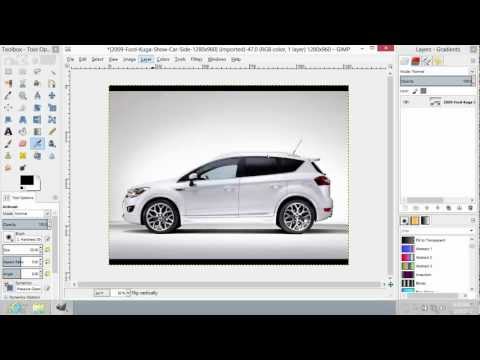Switch to the Patterns tab in lower dock
The height and width of the screenshot is (360, 480).
[x=415, y=220]
